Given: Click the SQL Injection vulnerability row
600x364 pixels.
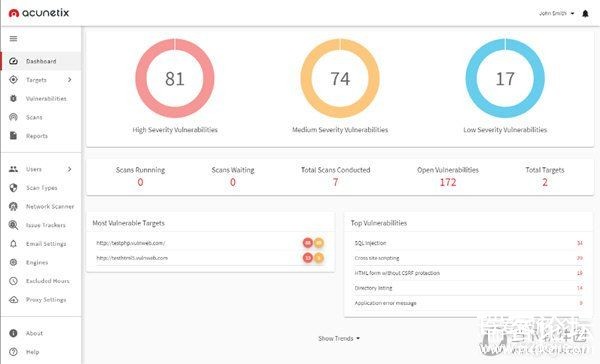Looking at the screenshot, I should (468, 243).
